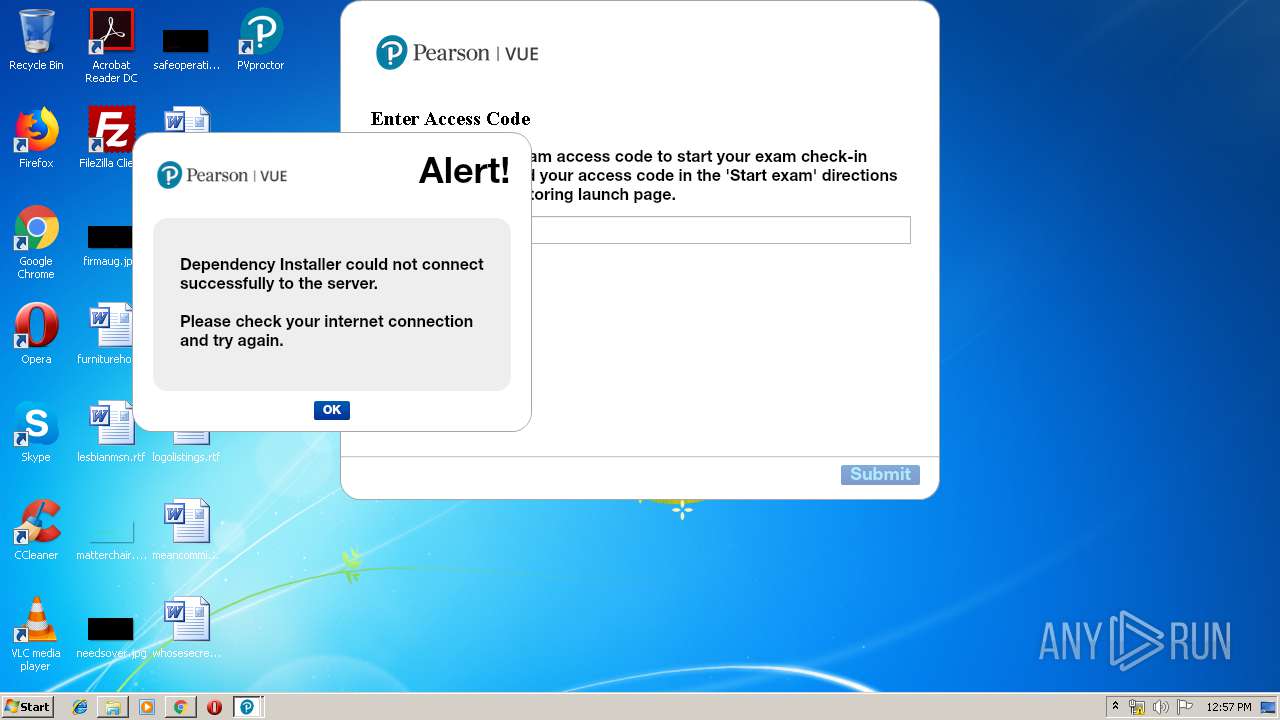The width and height of the screenshot is (1280, 720).
Task: Click the Show desktop button
Action: point(1270,707)
